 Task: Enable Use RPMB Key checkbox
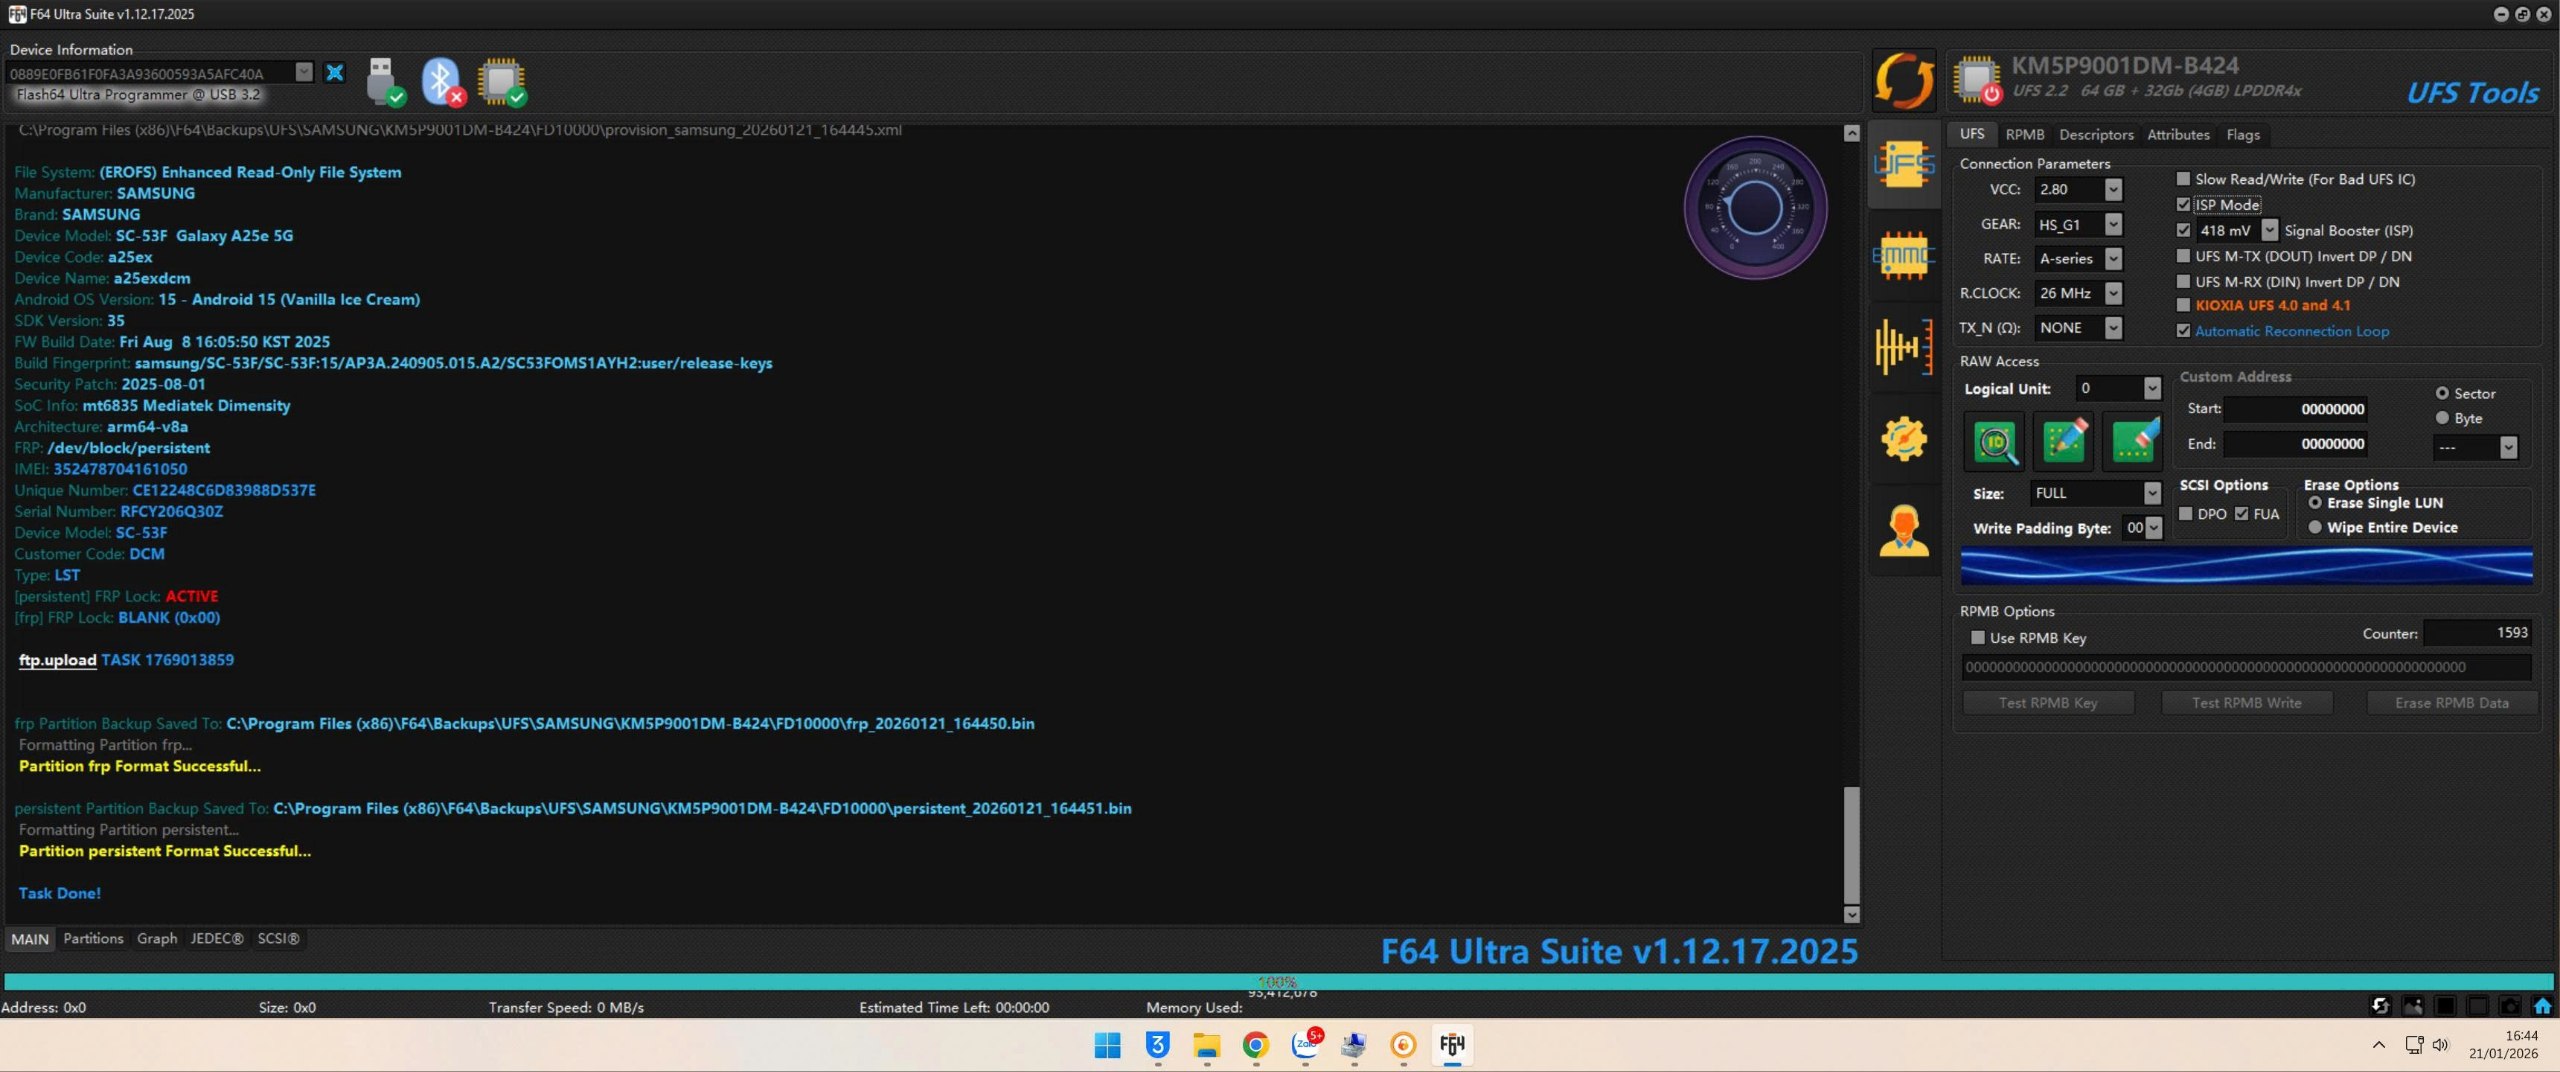click(x=1977, y=638)
